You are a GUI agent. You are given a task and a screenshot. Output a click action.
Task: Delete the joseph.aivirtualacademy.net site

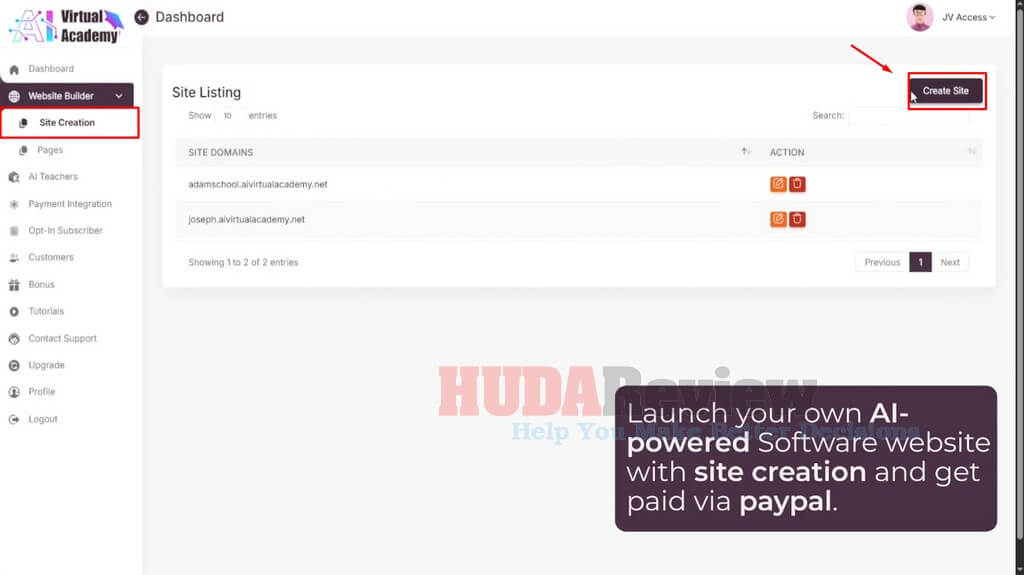click(x=797, y=219)
